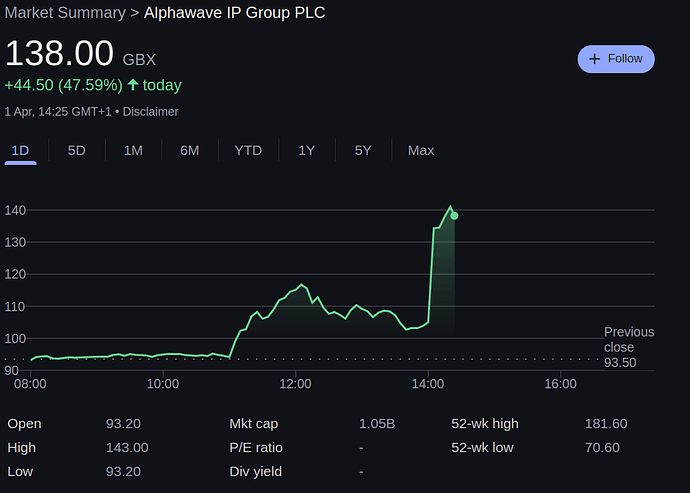
Task: Click the P/E ratio label
Action: pos(256,448)
